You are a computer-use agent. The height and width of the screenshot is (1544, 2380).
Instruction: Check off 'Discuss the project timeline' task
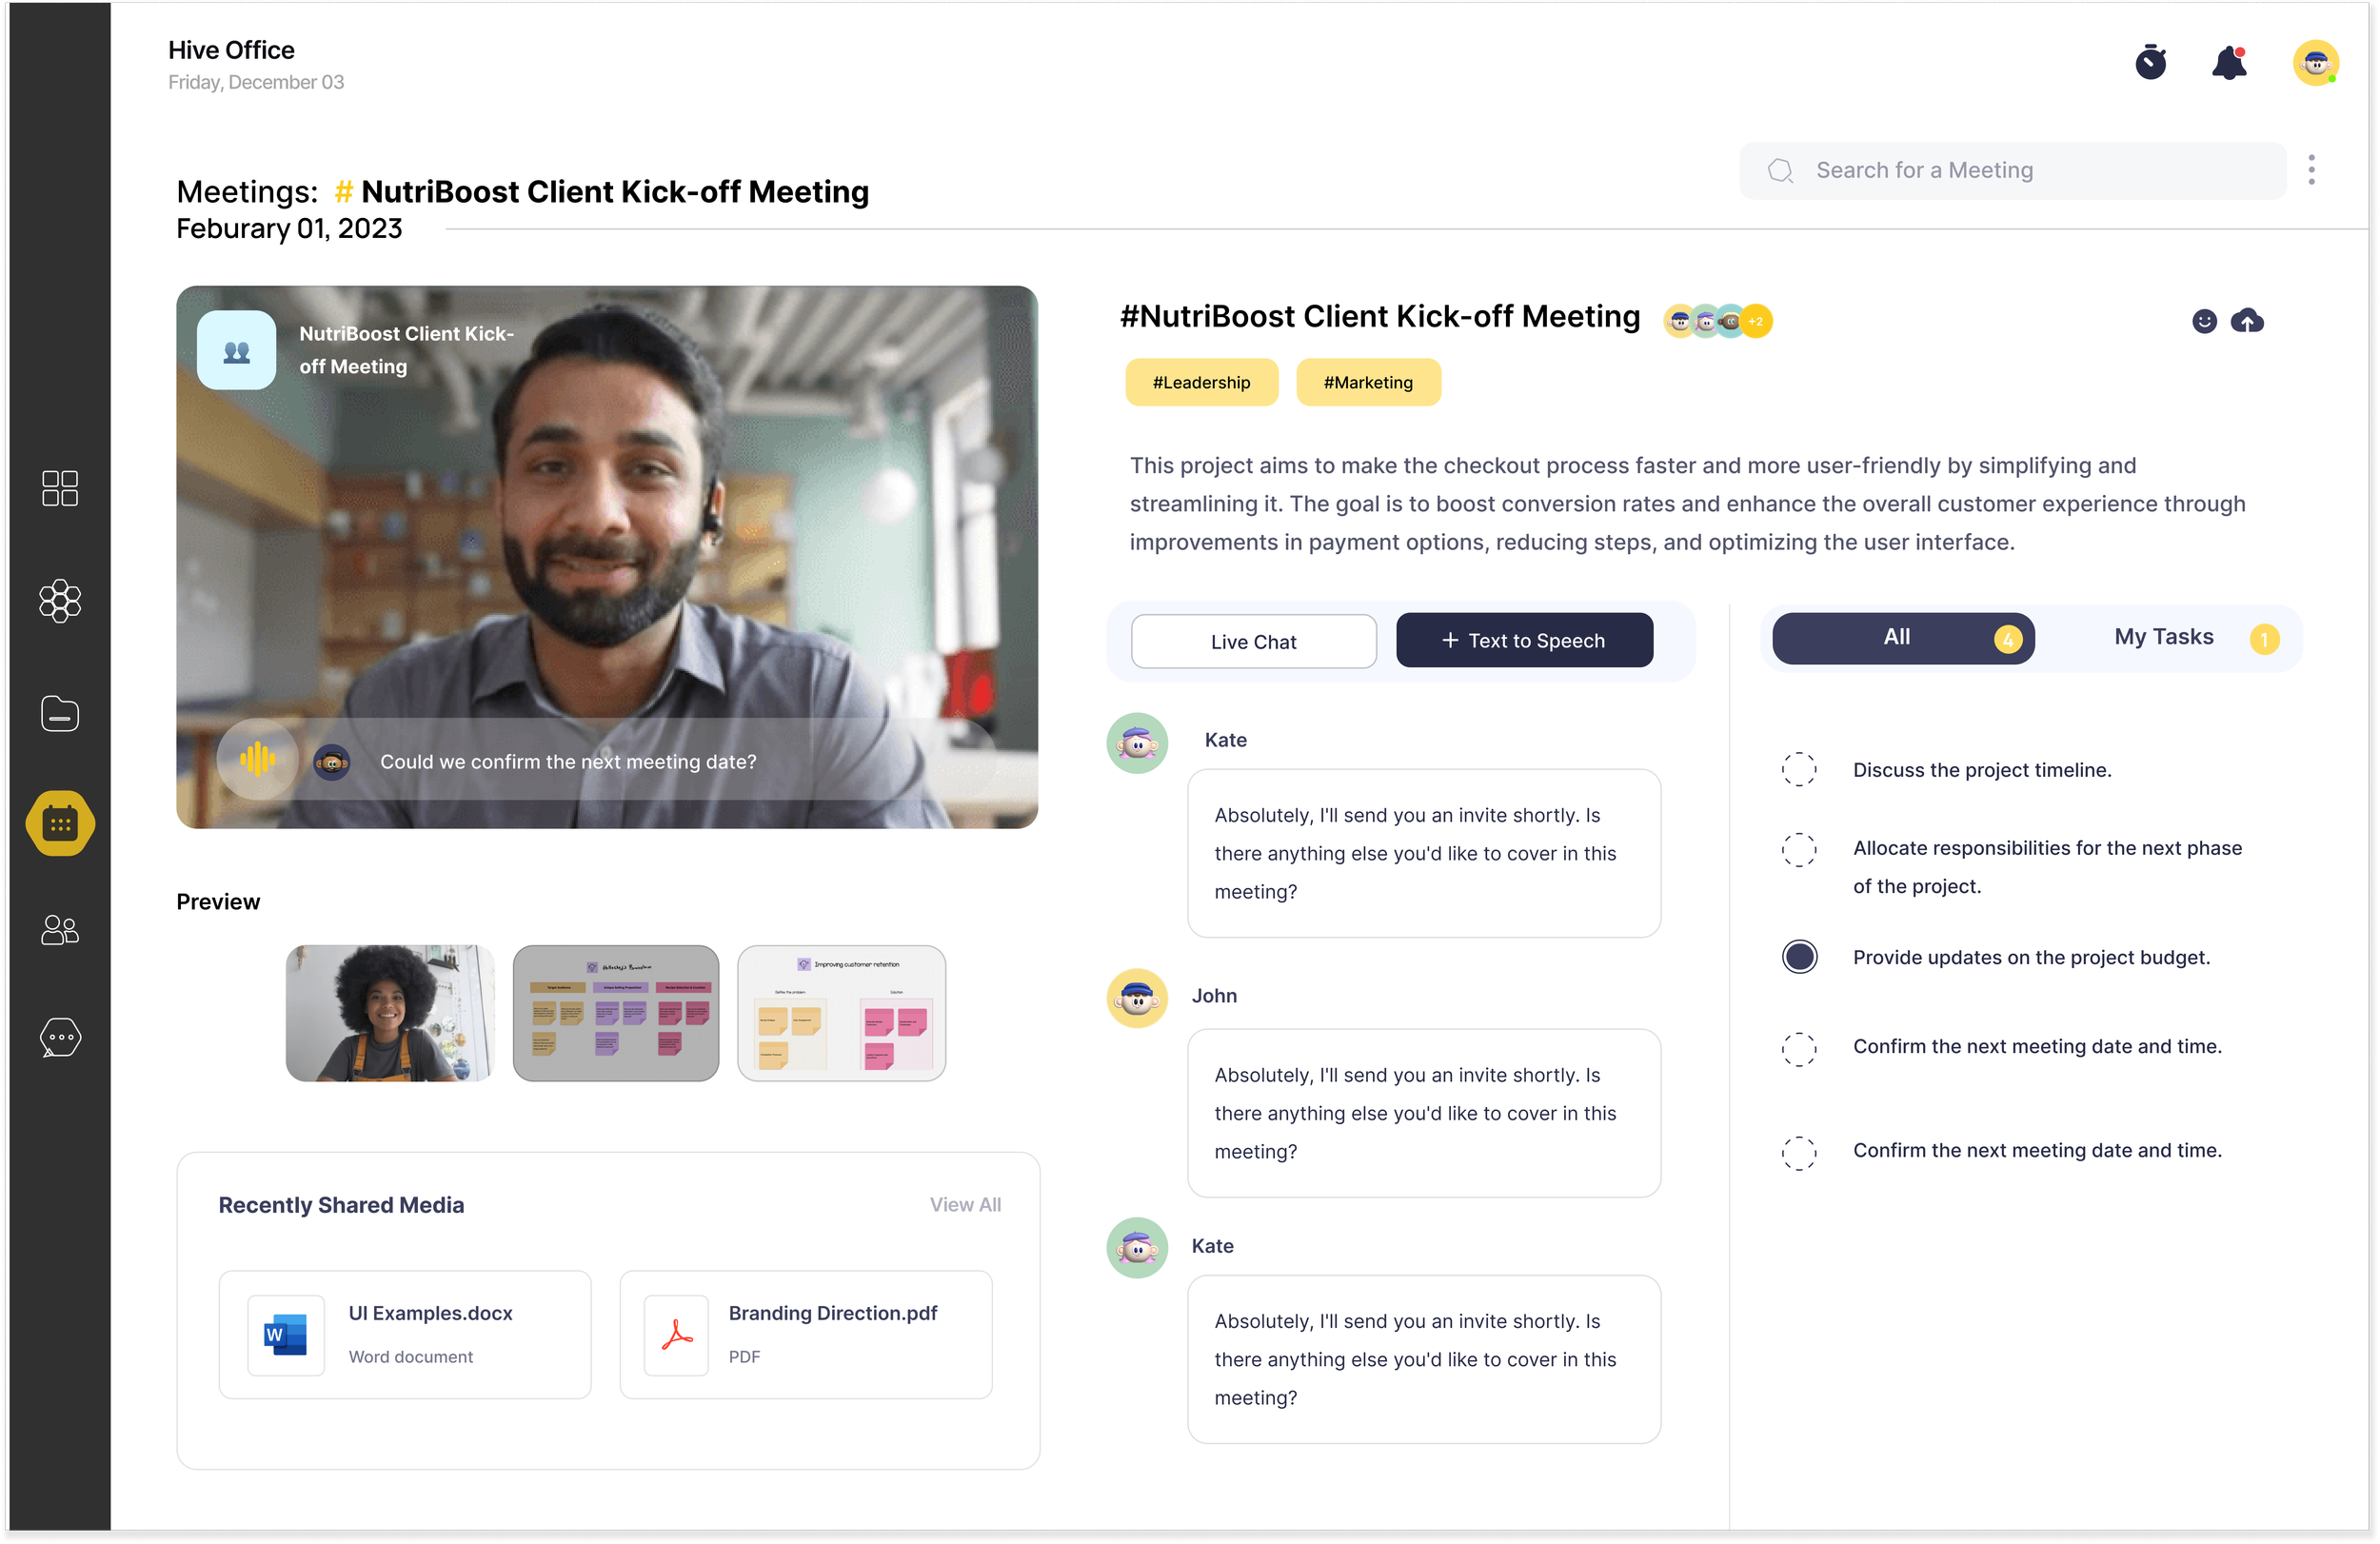[1798, 770]
